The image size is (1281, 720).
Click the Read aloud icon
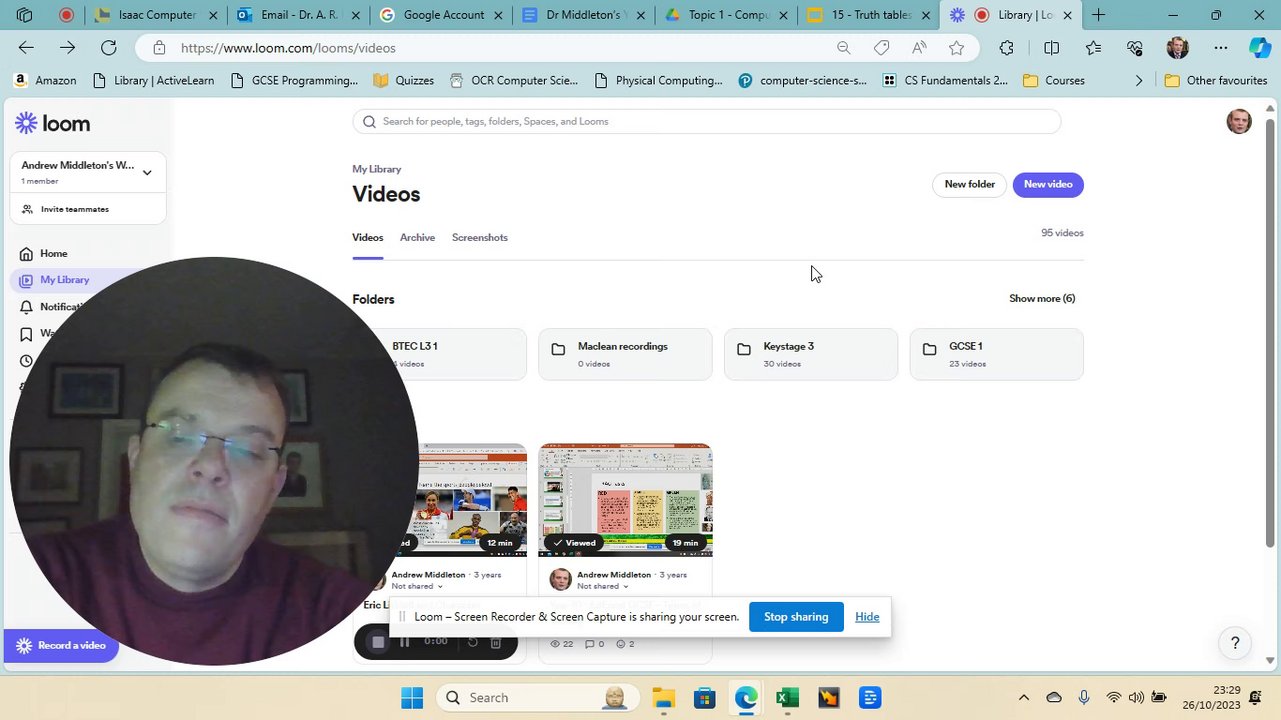919,48
